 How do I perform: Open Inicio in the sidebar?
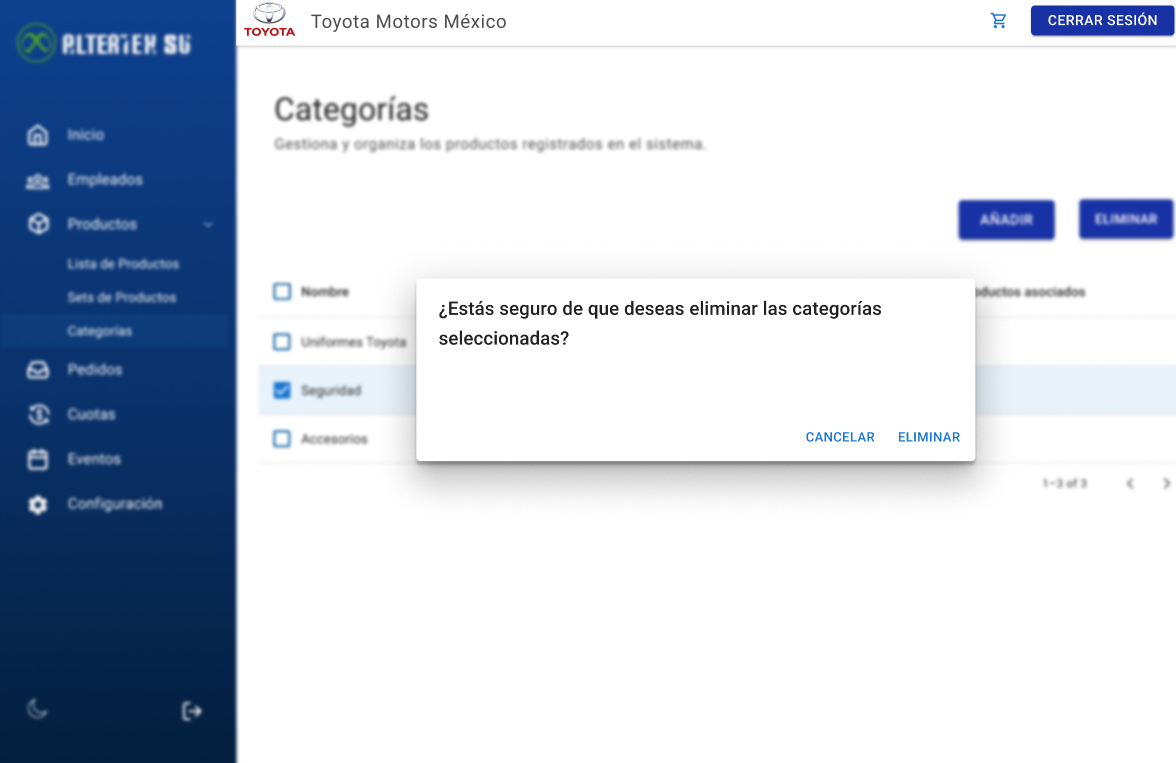tap(86, 135)
